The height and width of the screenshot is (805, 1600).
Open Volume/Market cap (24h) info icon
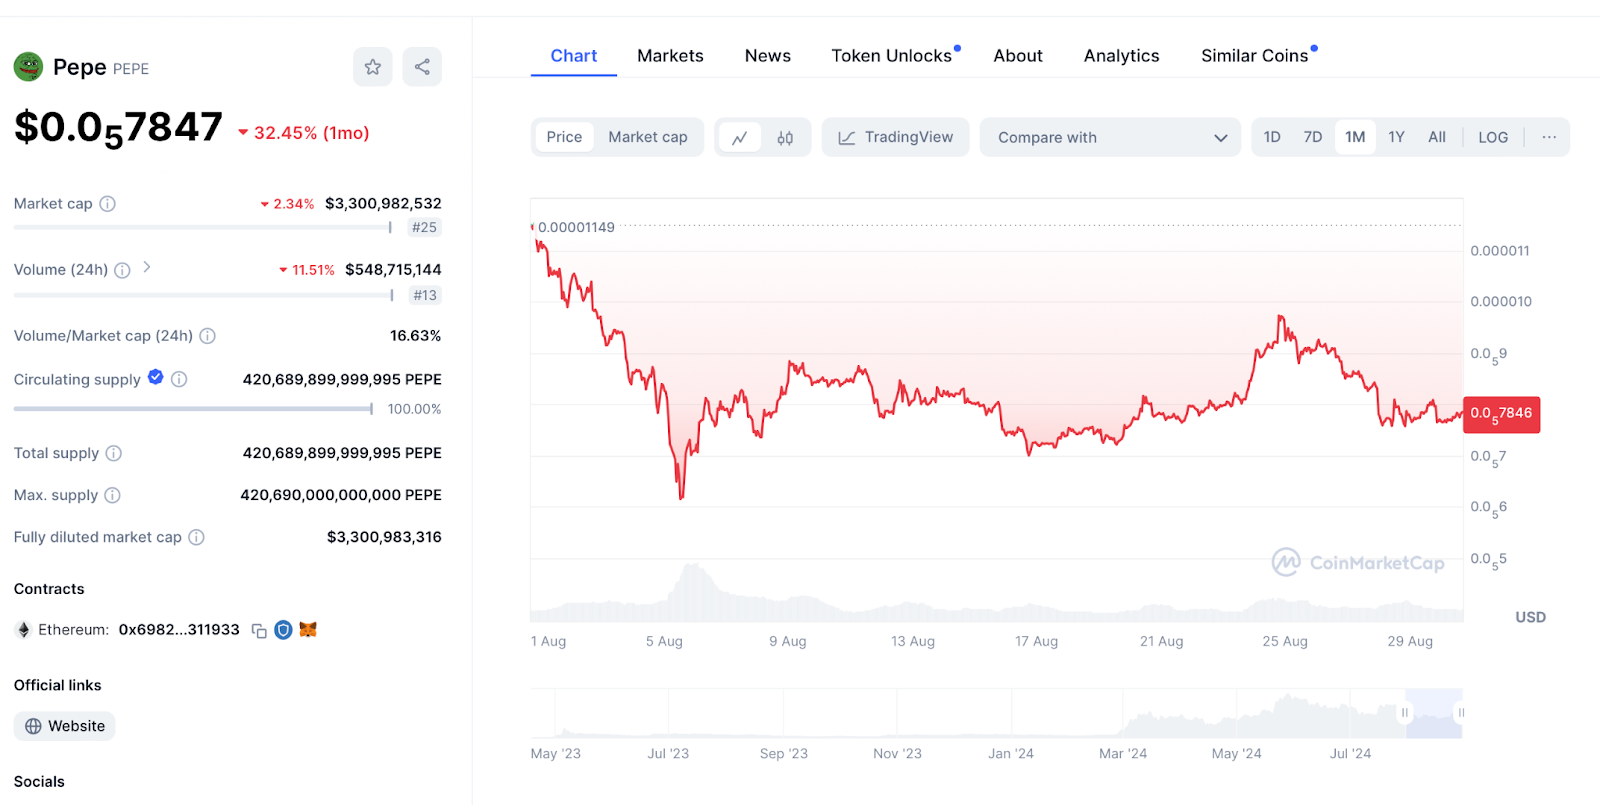coord(207,336)
